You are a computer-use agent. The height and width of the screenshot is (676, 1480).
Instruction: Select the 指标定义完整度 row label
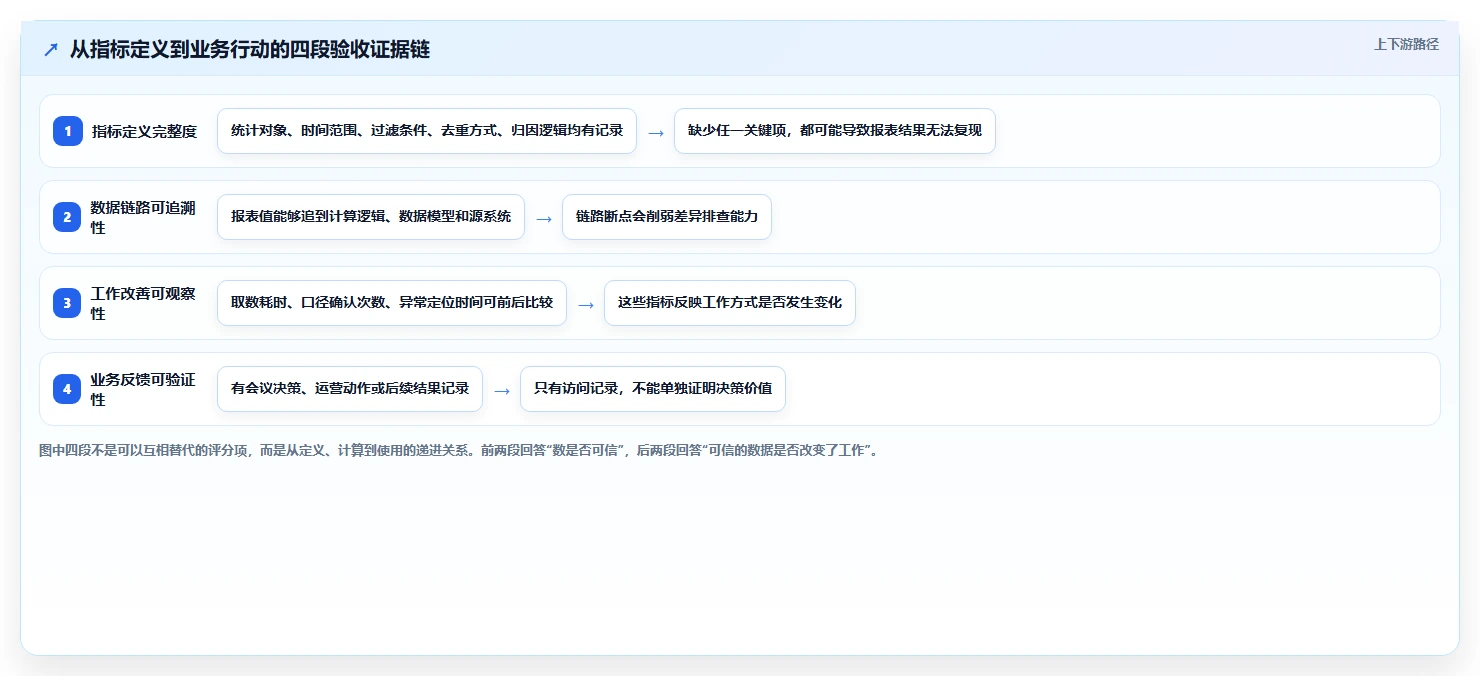[x=145, y=131]
